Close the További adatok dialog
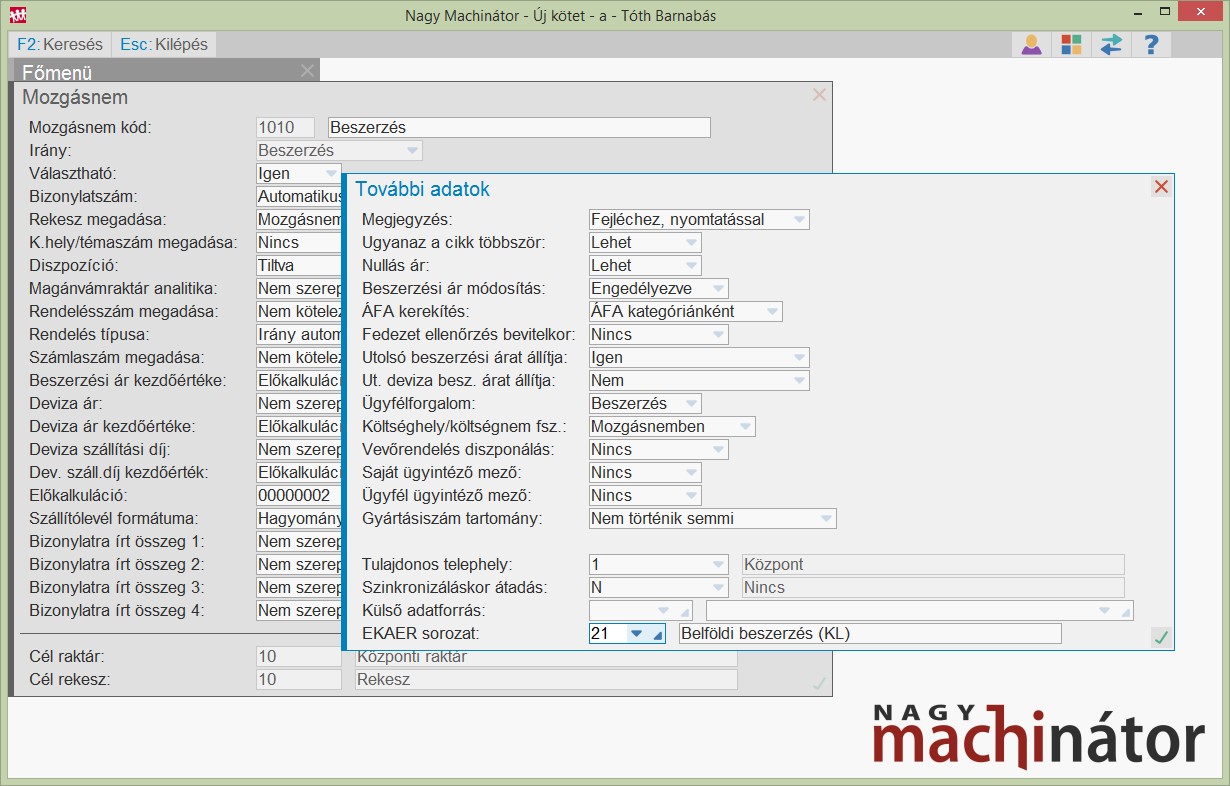Image resolution: width=1230 pixels, height=786 pixels. point(1161,187)
